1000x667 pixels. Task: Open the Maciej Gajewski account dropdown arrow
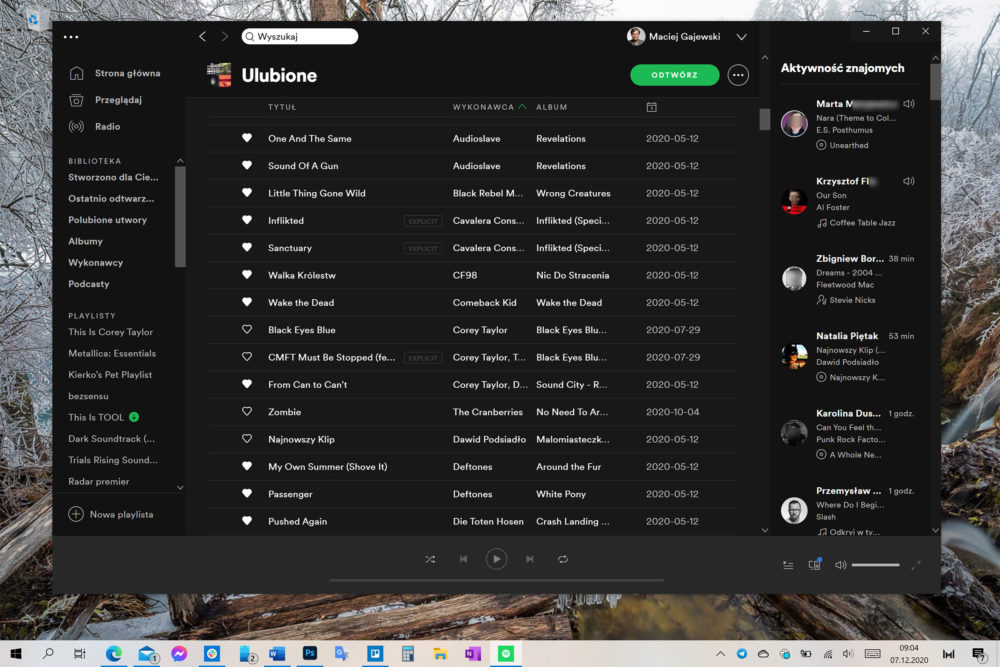(742, 37)
